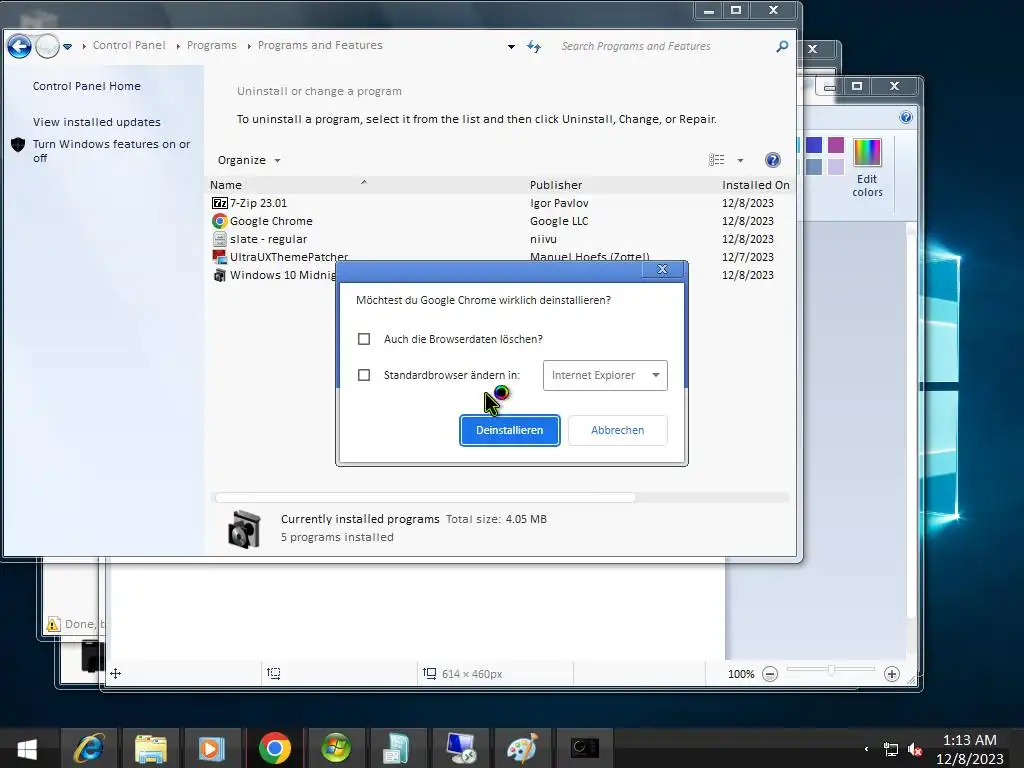
Task: Click installed programs icon in details pane
Action: (x=245, y=529)
